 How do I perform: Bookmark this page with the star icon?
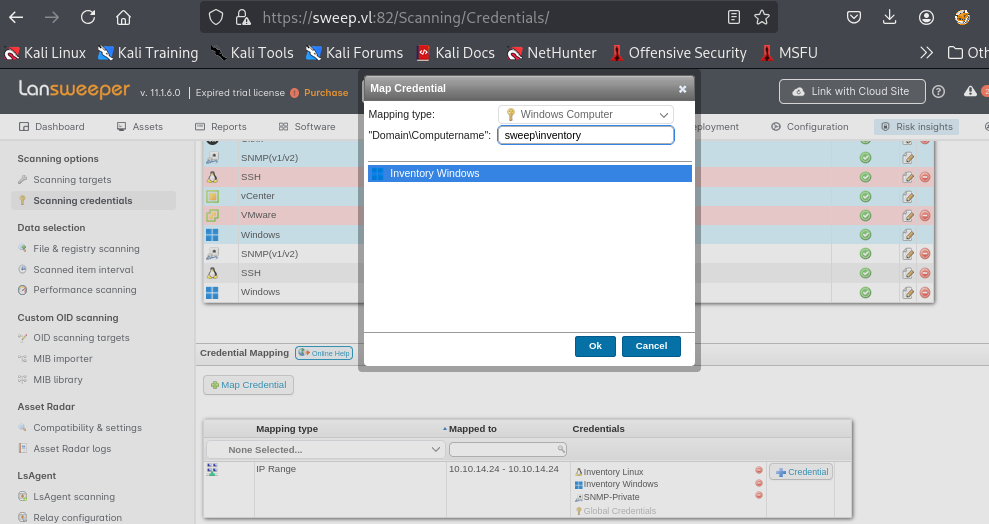(x=762, y=17)
